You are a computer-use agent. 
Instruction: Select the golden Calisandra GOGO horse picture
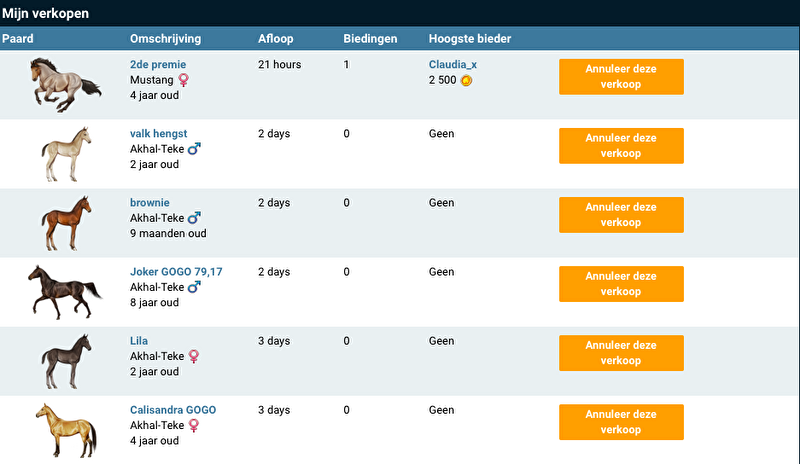point(65,428)
